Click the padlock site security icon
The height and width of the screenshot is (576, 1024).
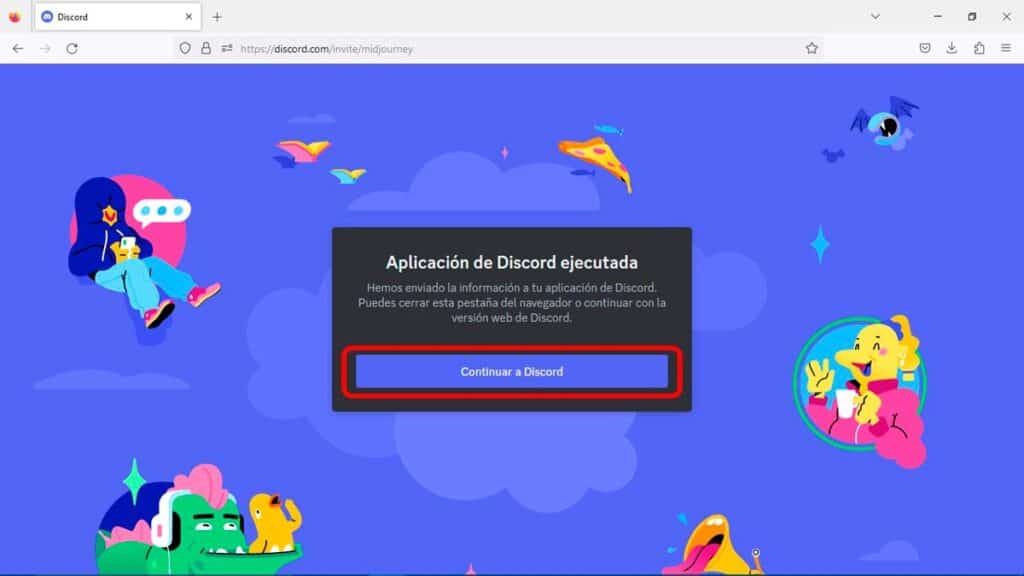tap(206, 48)
